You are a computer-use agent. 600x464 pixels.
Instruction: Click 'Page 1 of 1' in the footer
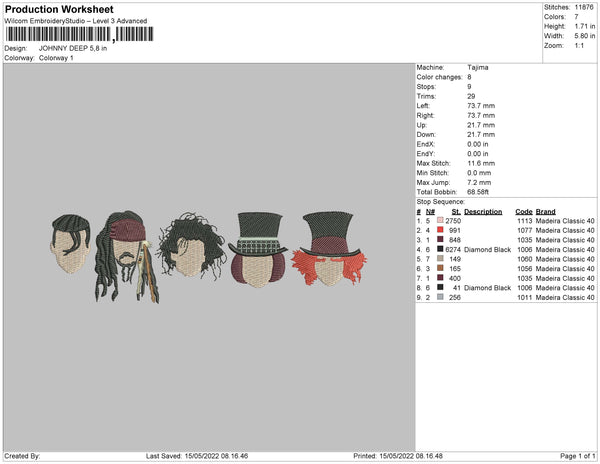[x=578, y=456]
